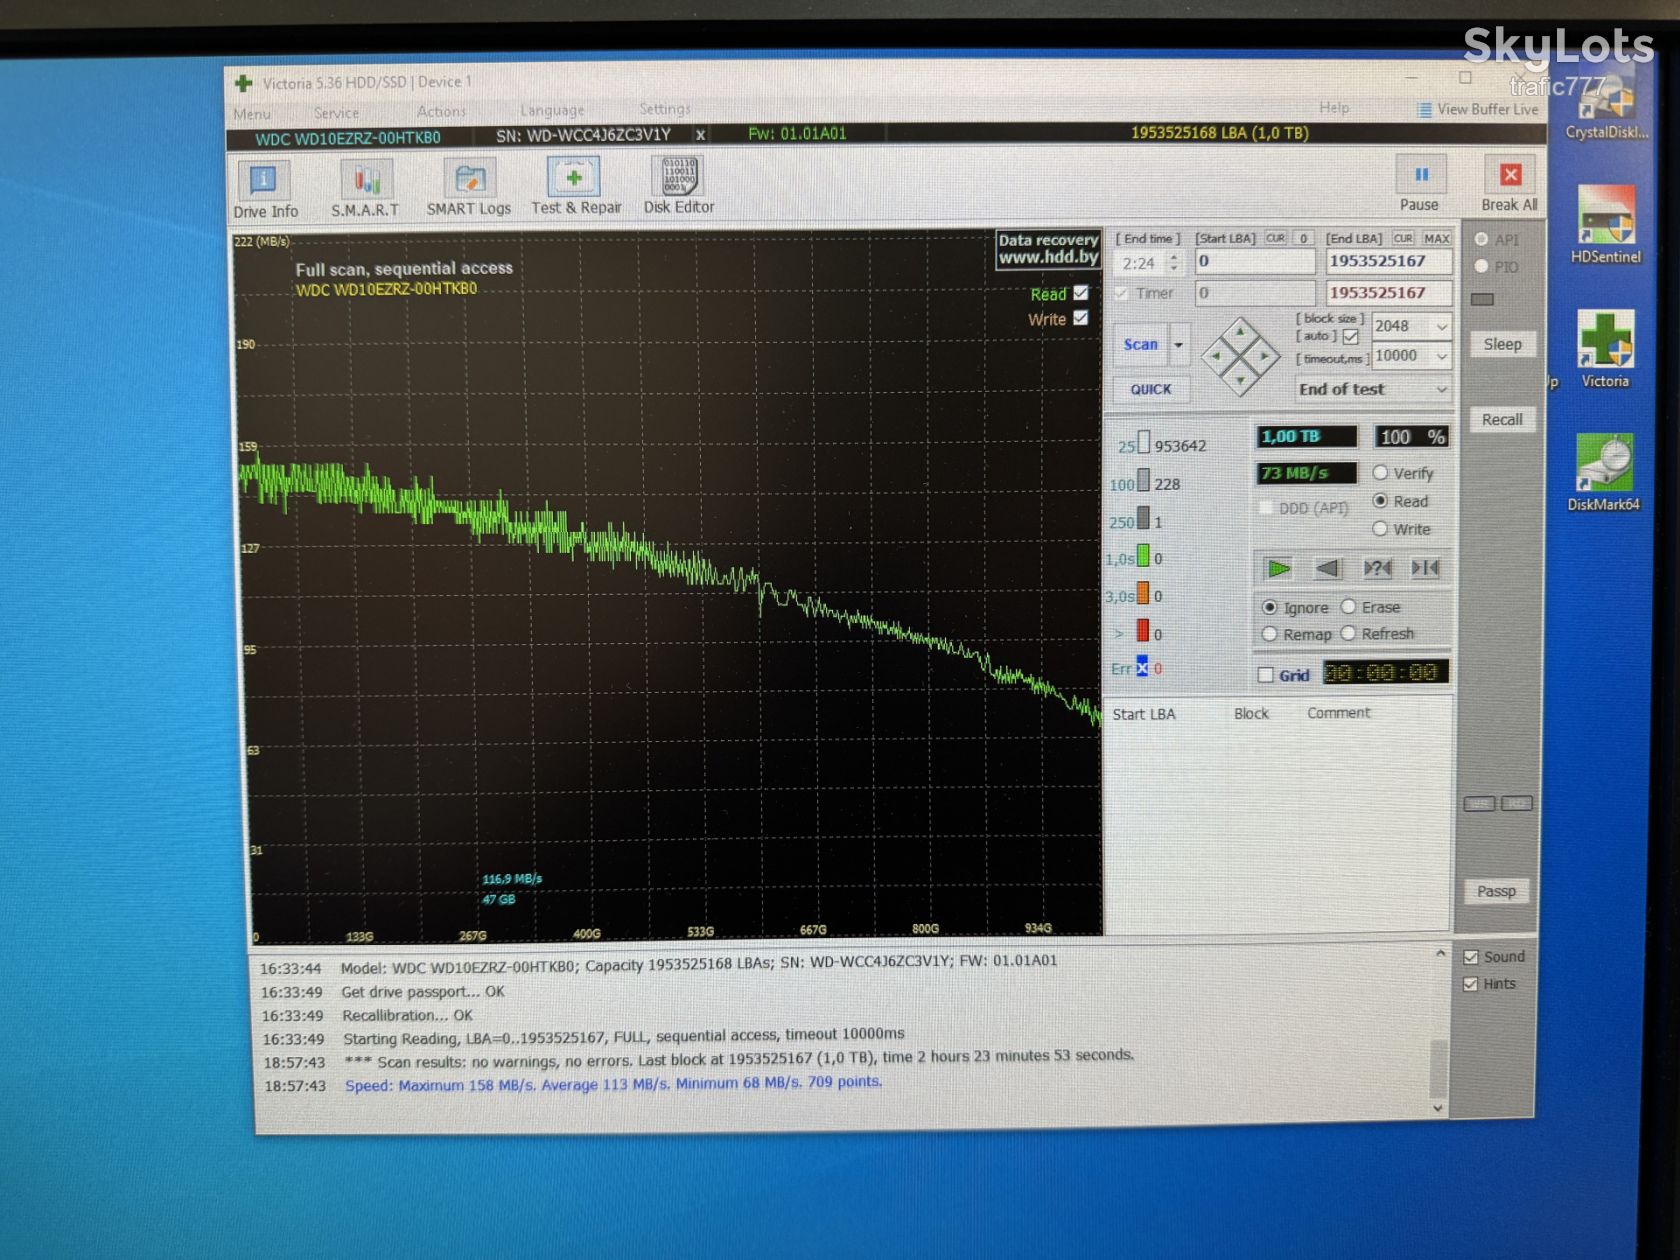This screenshot has width=1680, height=1260.
Task: Toggle the Hints checkbox
Action: [1471, 984]
